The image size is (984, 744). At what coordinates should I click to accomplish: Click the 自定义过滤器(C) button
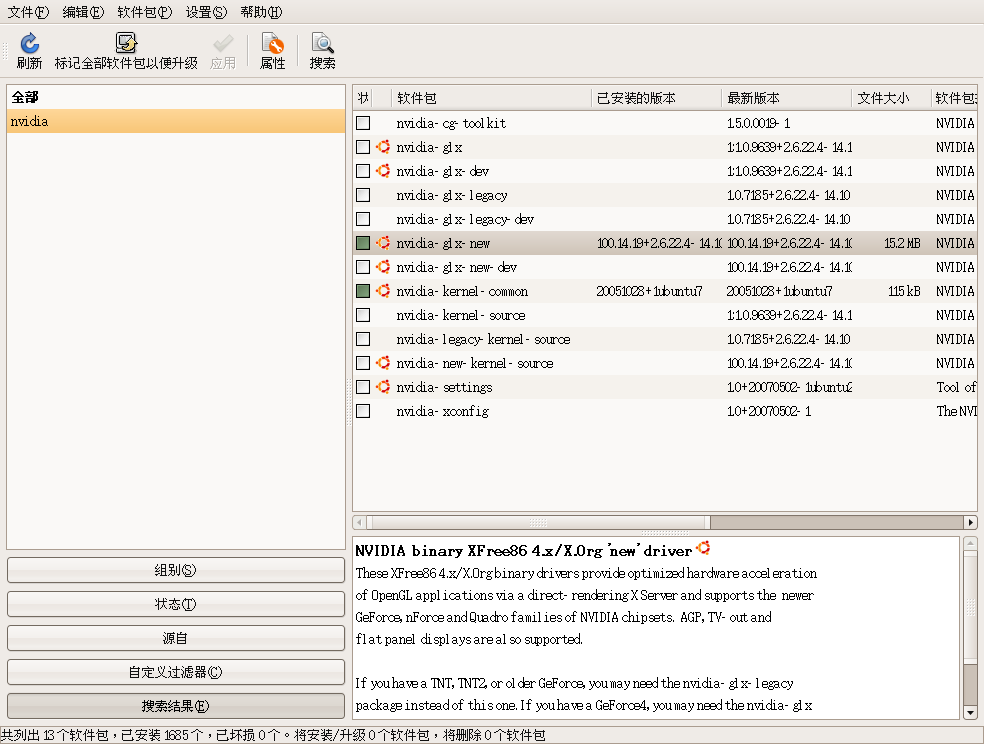[x=176, y=672]
